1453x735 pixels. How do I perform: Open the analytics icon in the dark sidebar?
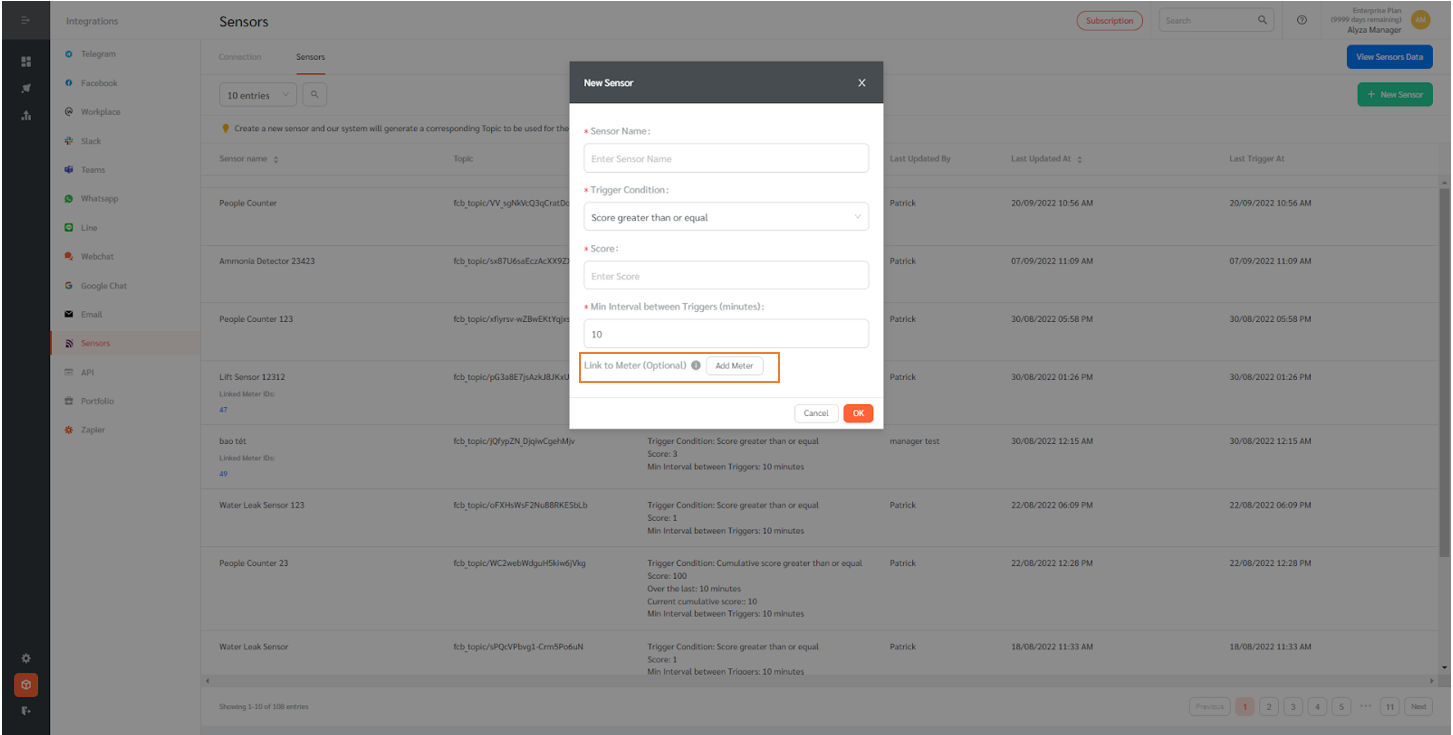coord(25,115)
